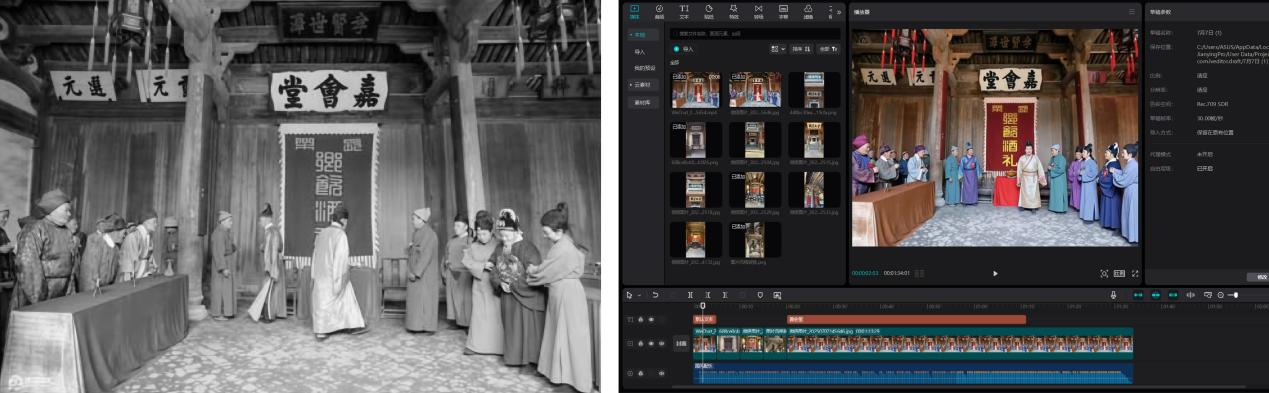
Task: Toggle auto snapping in timeline toolbar
Action: point(1155,295)
